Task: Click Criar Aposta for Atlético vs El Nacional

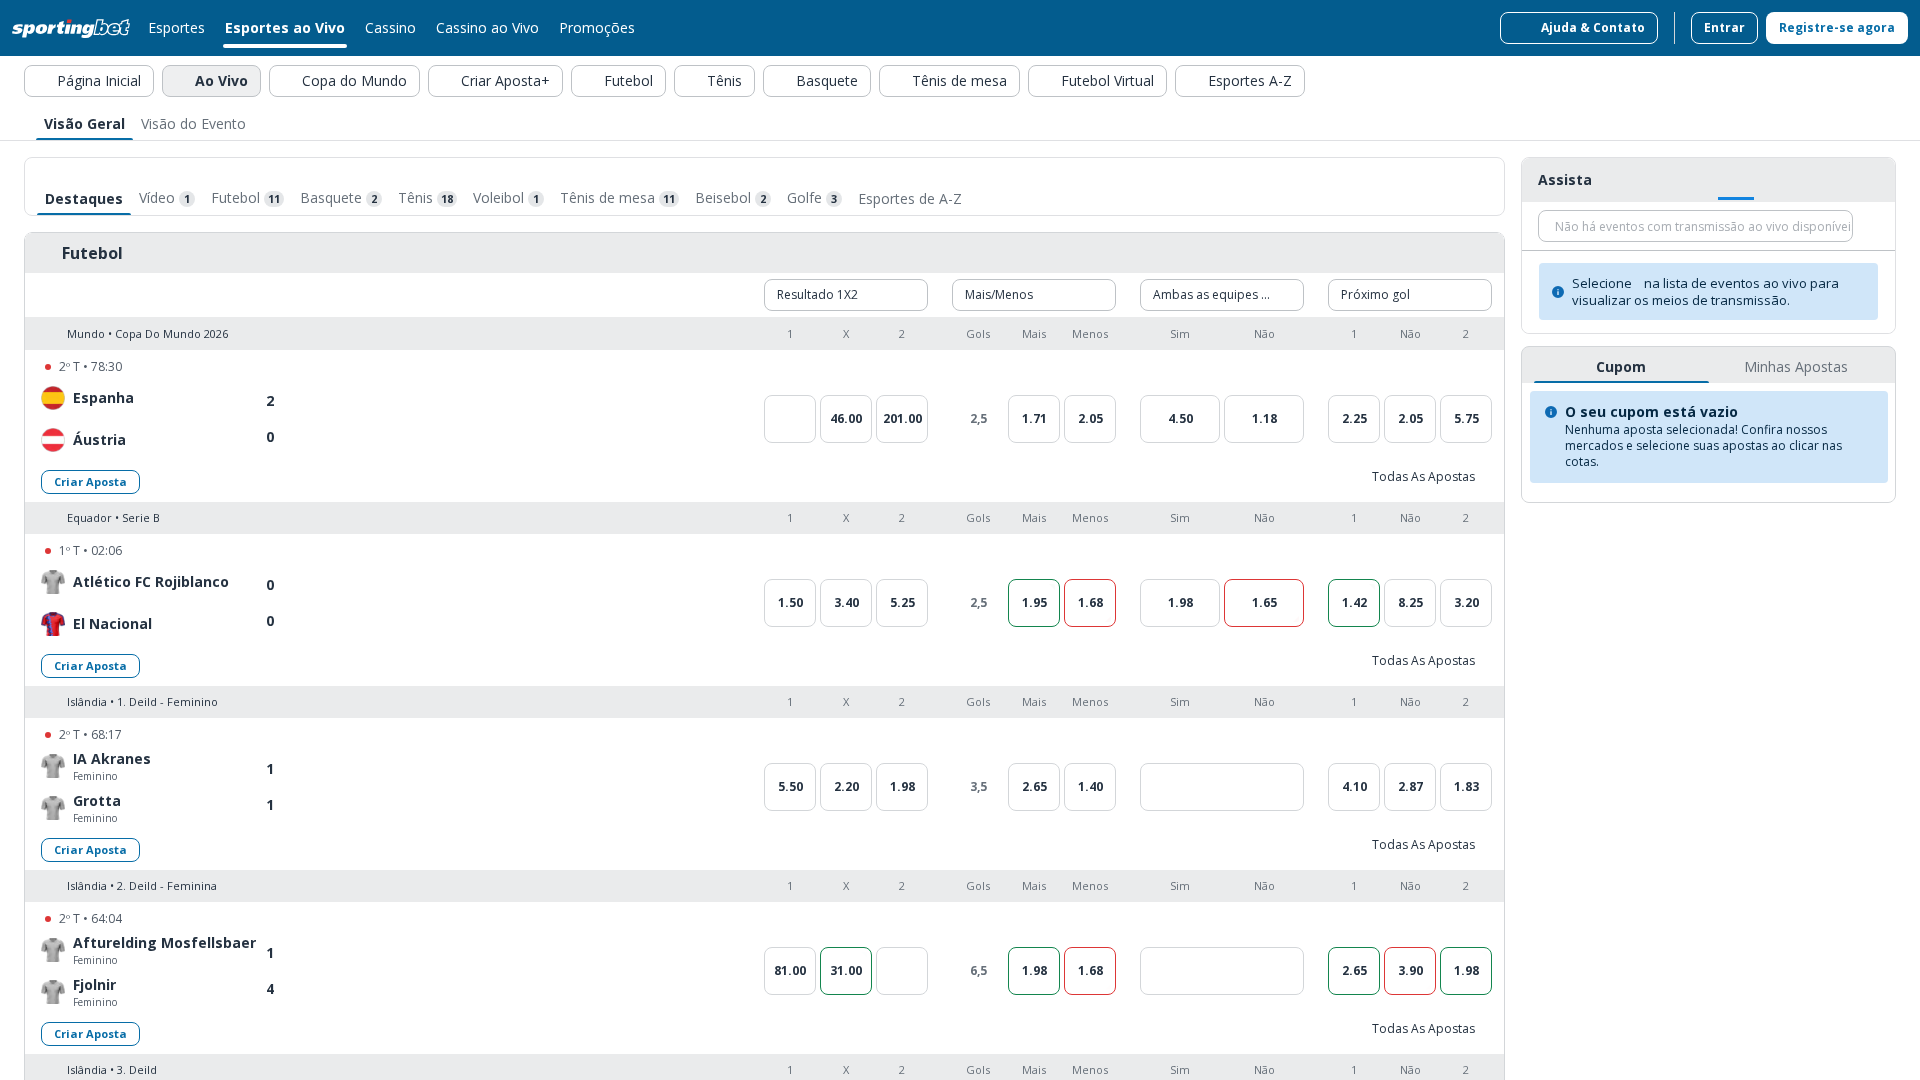Action: [90, 666]
